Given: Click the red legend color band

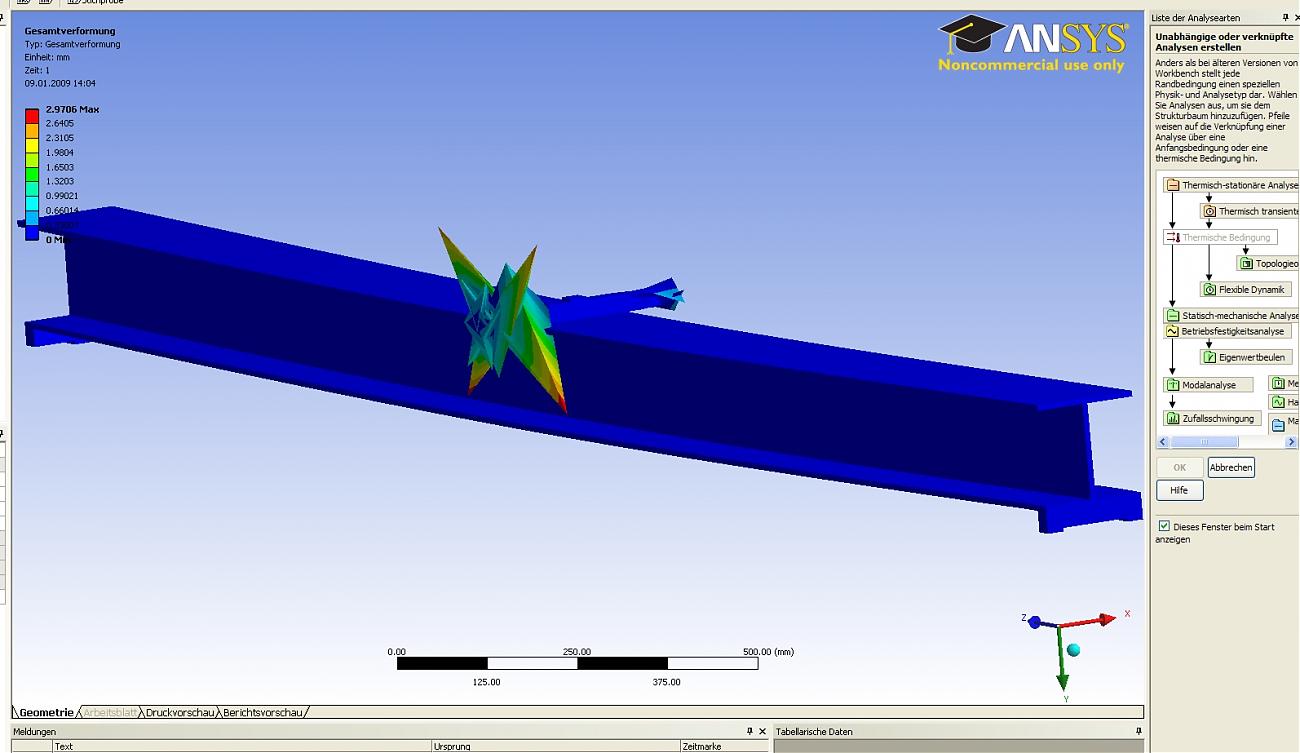Looking at the screenshot, I should pos(32,116).
